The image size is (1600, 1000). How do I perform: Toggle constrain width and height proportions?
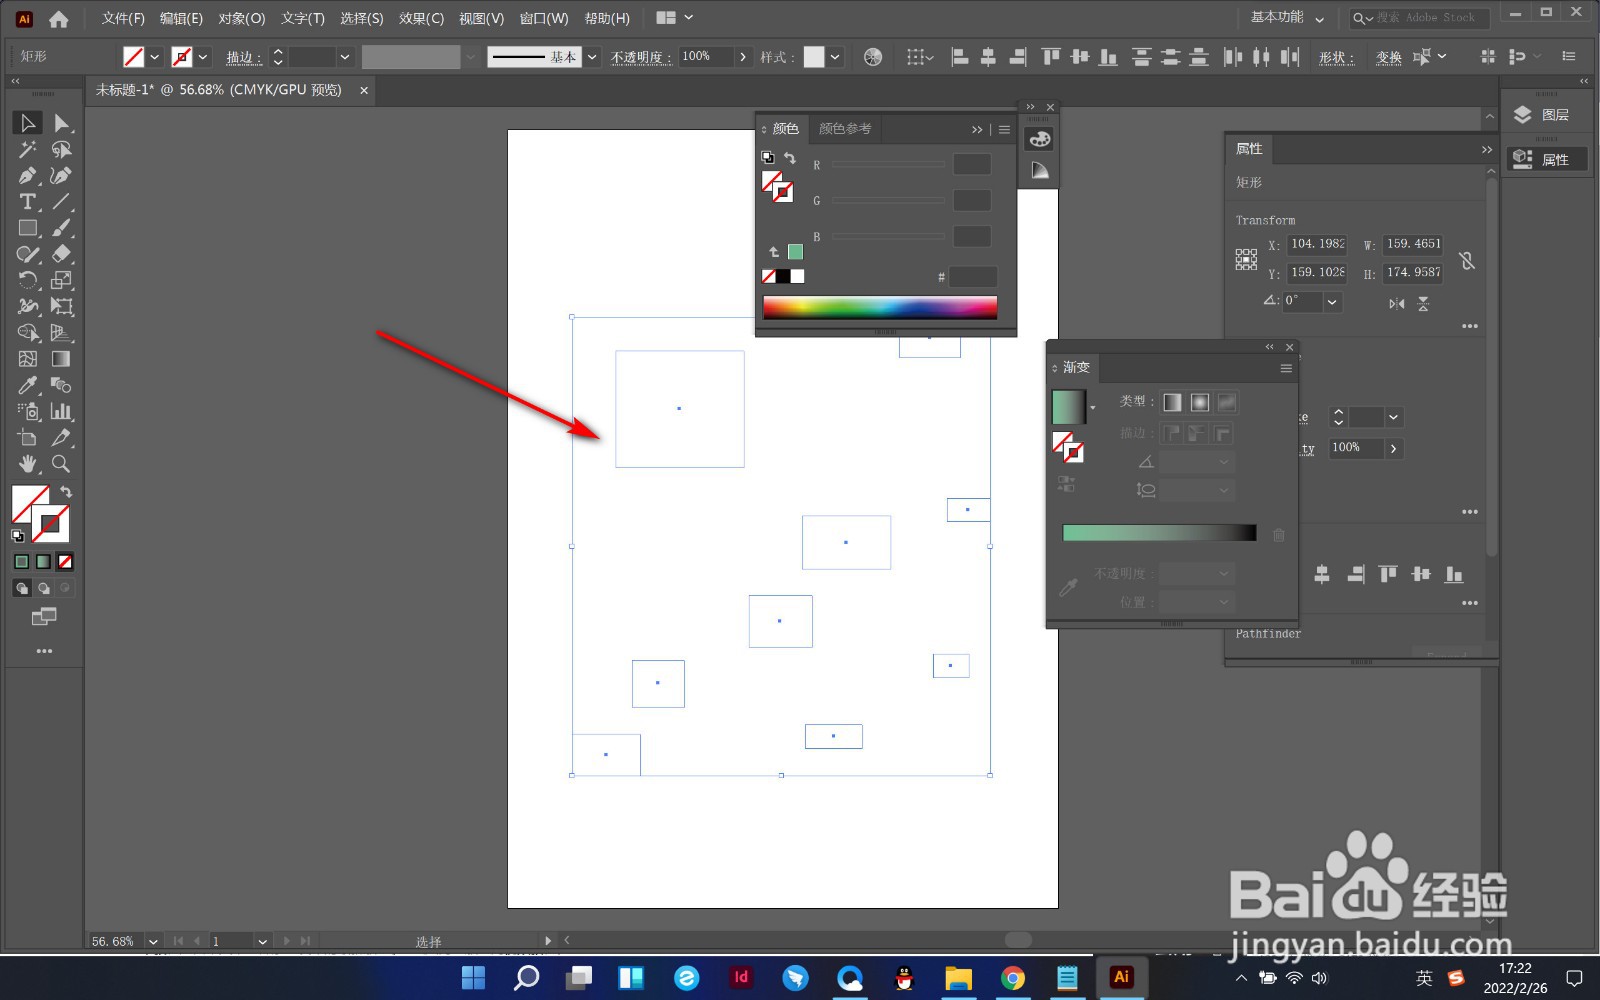coord(1467,260)
